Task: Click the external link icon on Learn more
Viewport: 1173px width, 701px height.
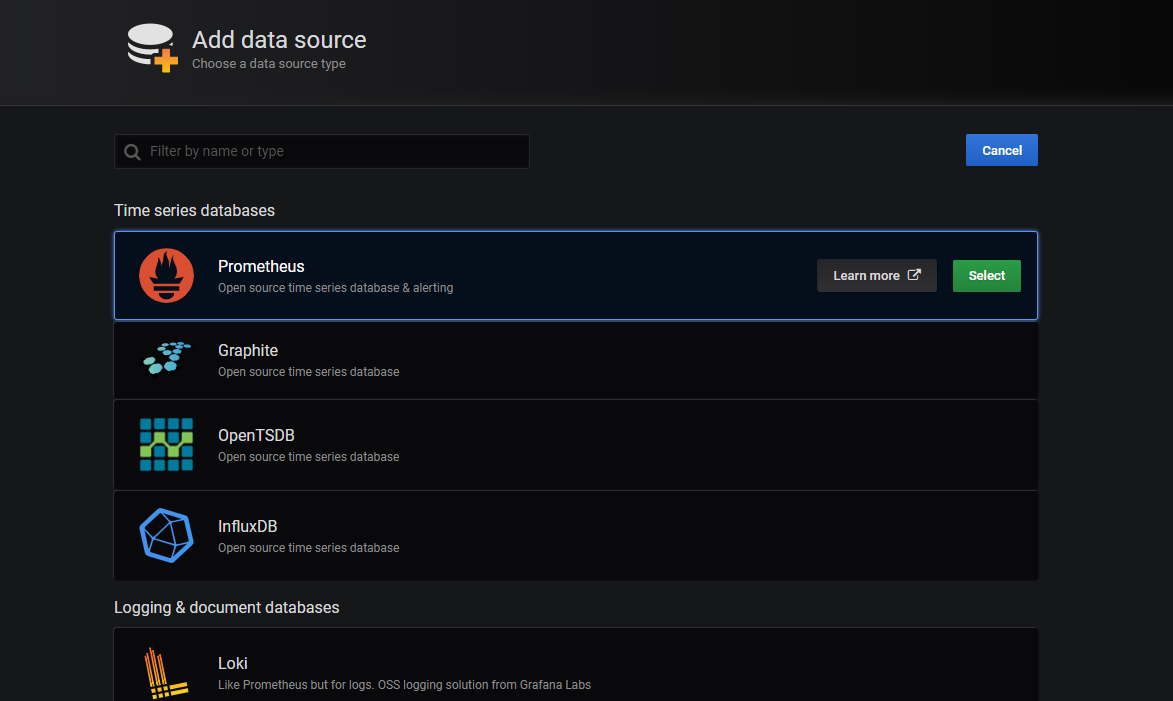Action: (x=914, y=275)
